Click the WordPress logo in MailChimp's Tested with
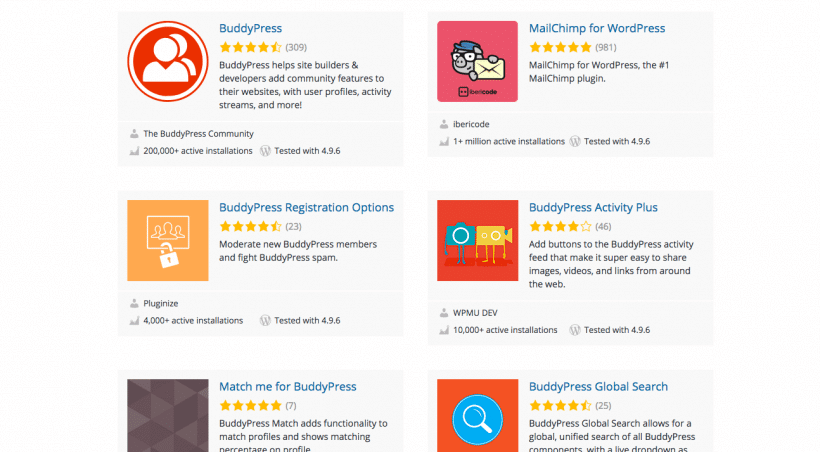 pos(575,141)
